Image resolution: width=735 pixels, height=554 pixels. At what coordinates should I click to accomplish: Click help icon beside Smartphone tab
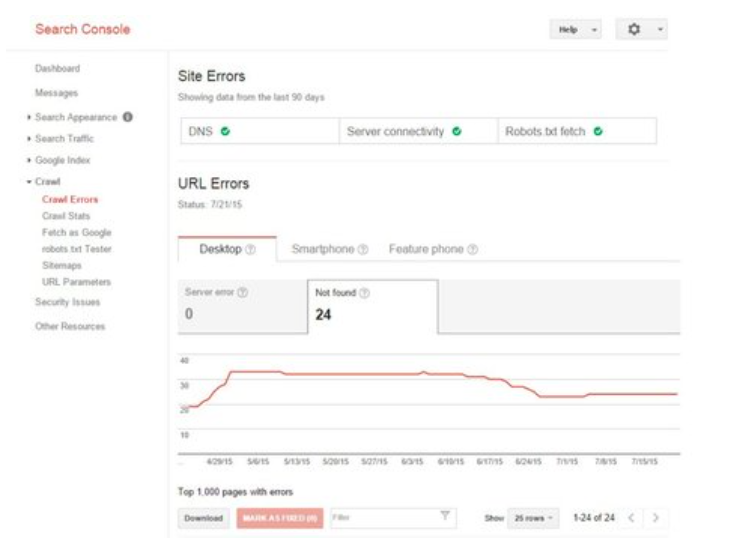pyautogui.click(x=363, y=249)
